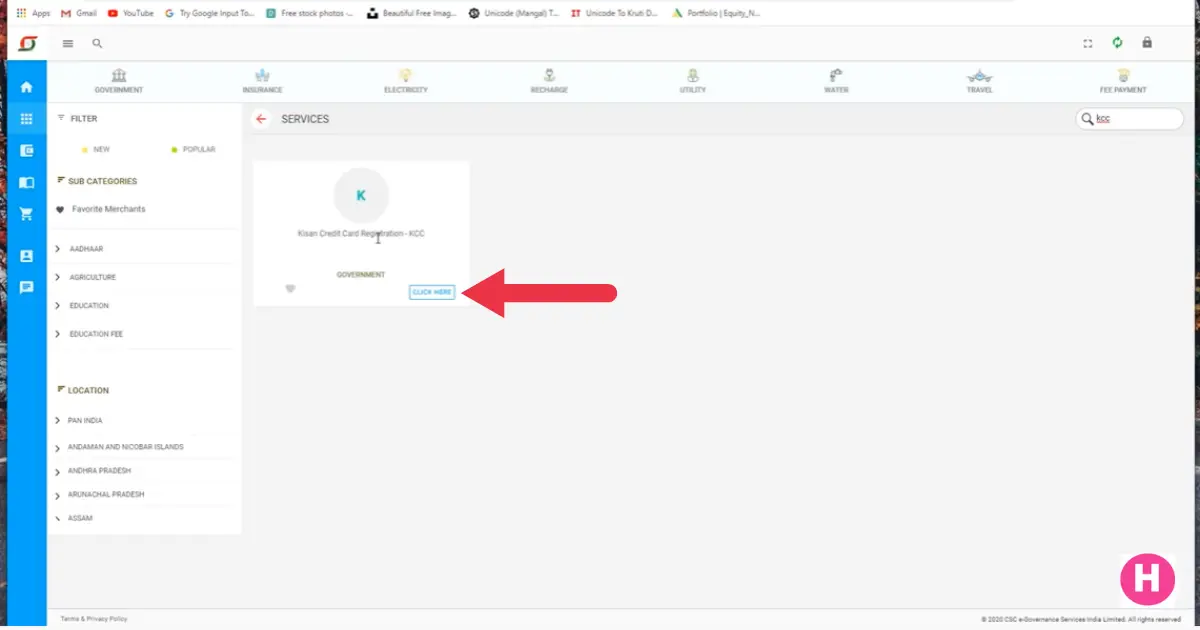This screenshot has height=630, width=1200.
Task: Open the Terms & Privacy Policy link
Action: click(x=95, y=618)
